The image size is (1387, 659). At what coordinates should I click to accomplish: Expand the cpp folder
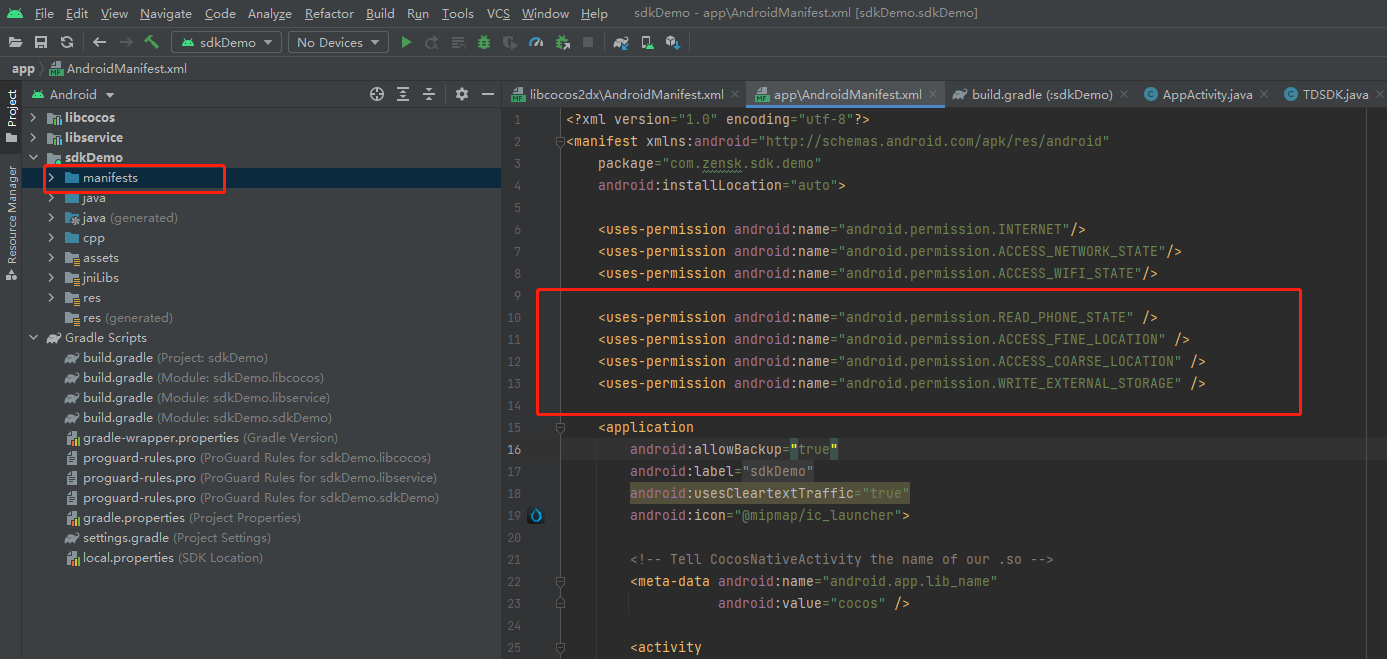(51, 238)
